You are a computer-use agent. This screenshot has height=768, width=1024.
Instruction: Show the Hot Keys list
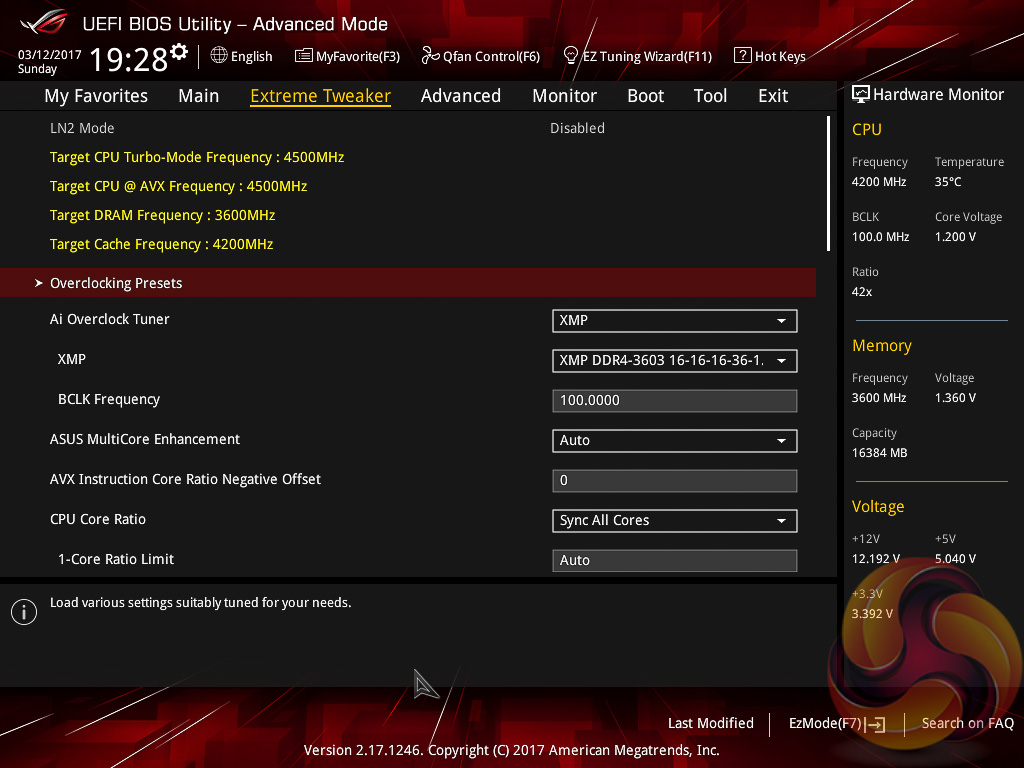(770, 56)
